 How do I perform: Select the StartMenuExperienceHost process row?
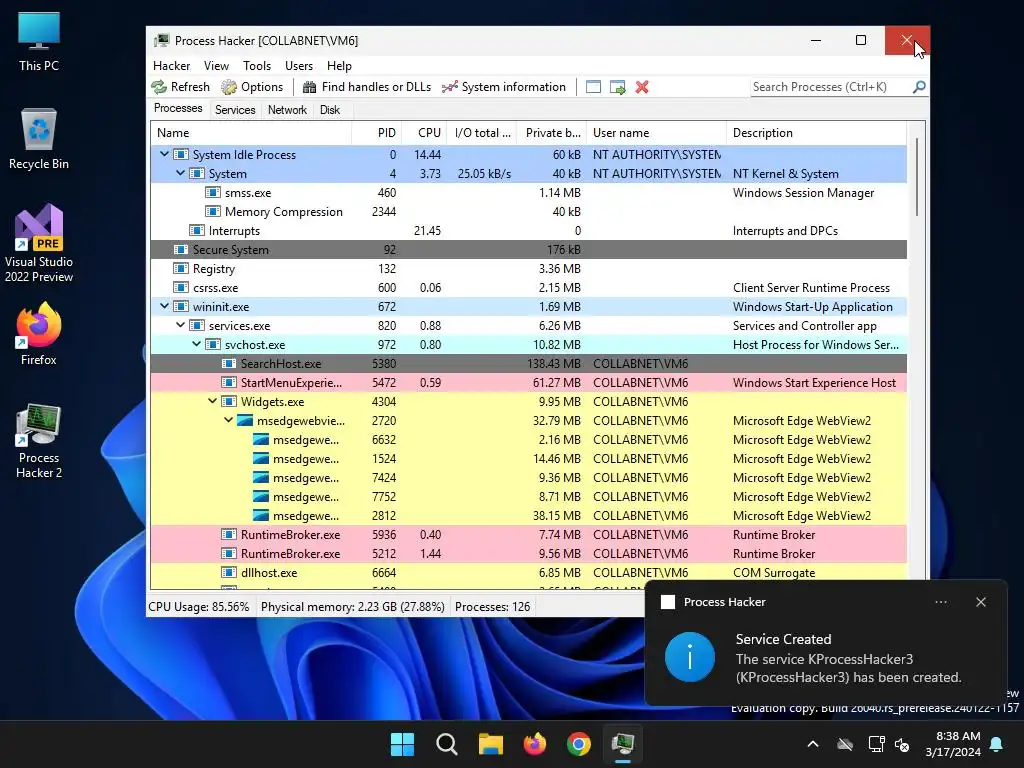point(529,383)
